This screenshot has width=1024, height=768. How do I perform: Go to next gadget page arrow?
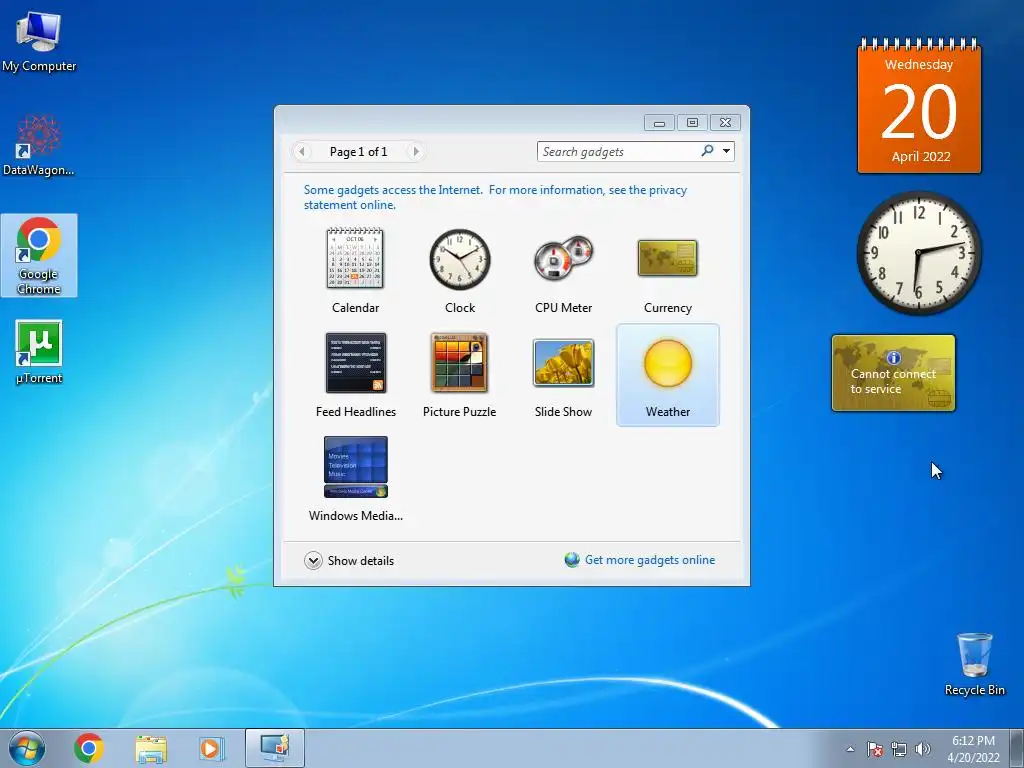tap(415, 152)
